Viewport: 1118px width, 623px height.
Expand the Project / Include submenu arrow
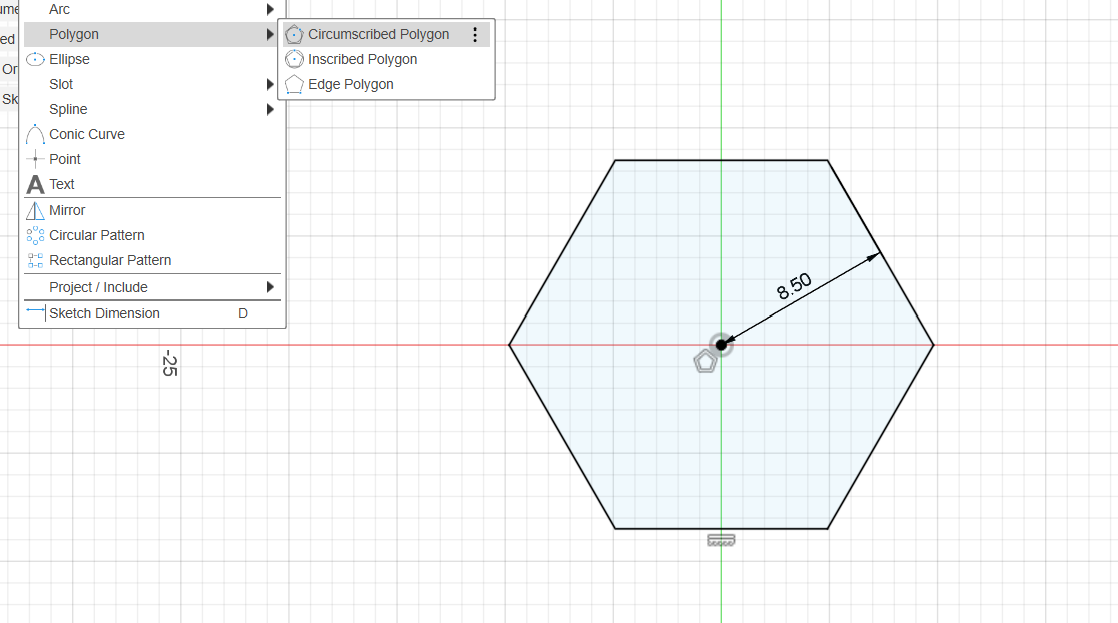tap(270, 287)
